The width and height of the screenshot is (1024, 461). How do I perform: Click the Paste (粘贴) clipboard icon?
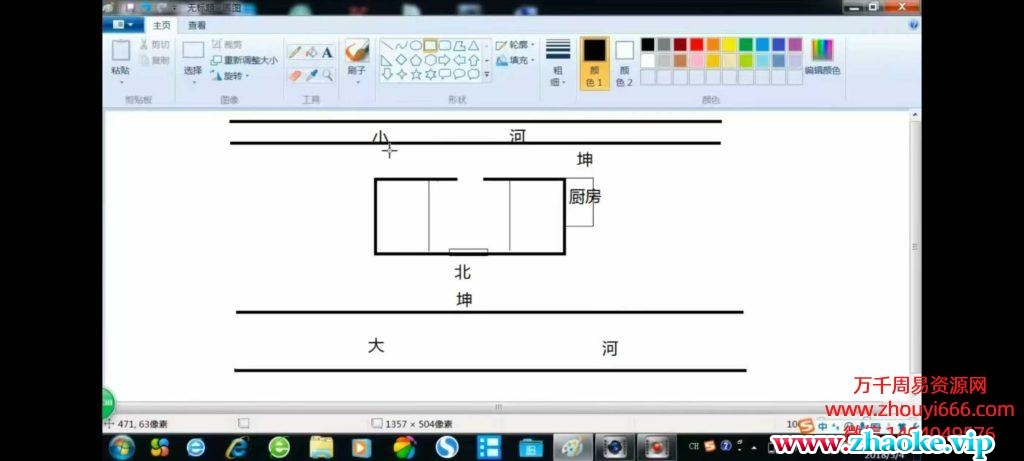coord(121,56)
